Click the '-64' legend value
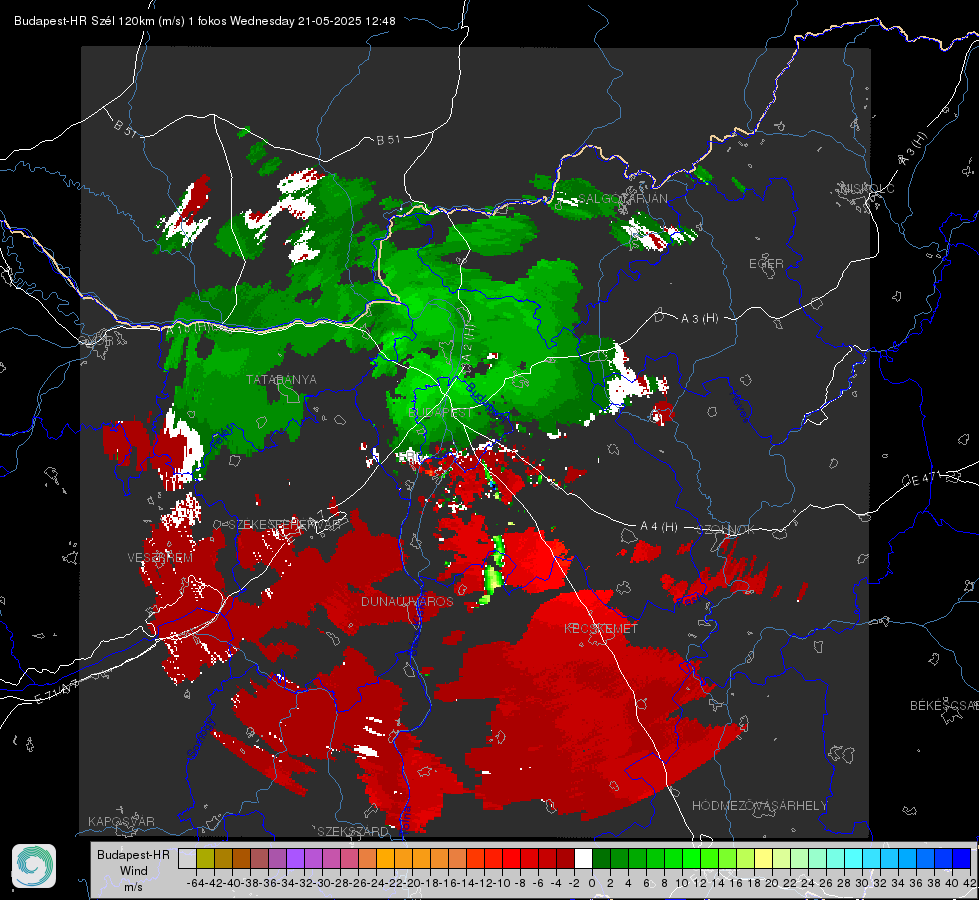This screenshot has width=979, height=900. pyautogui.click(x=196, y=883)
